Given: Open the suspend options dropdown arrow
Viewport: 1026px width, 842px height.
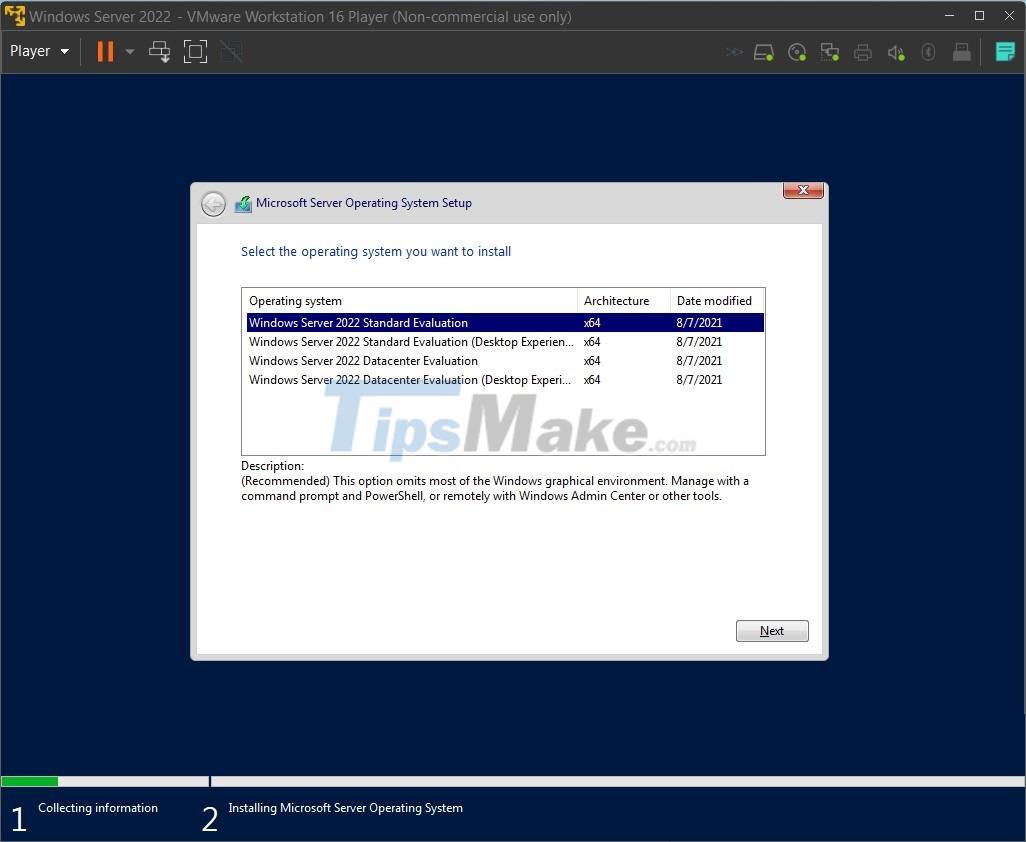Looking at the screenshot, I should point(129,51).
